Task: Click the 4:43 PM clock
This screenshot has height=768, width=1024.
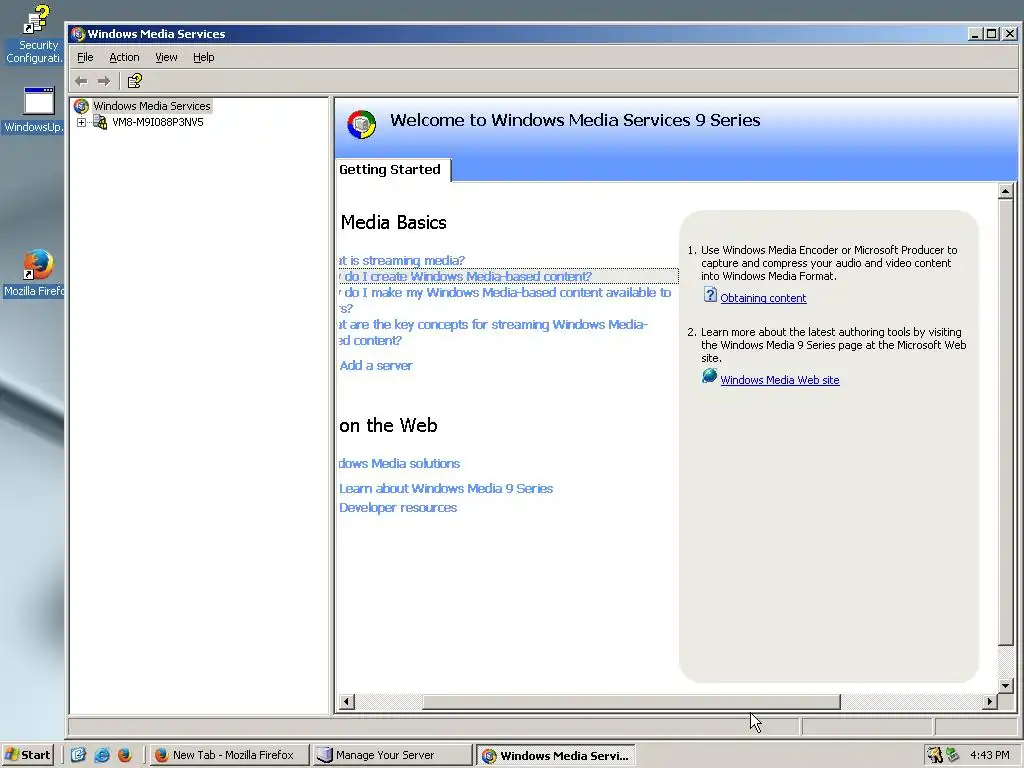Action: [989, 755]
